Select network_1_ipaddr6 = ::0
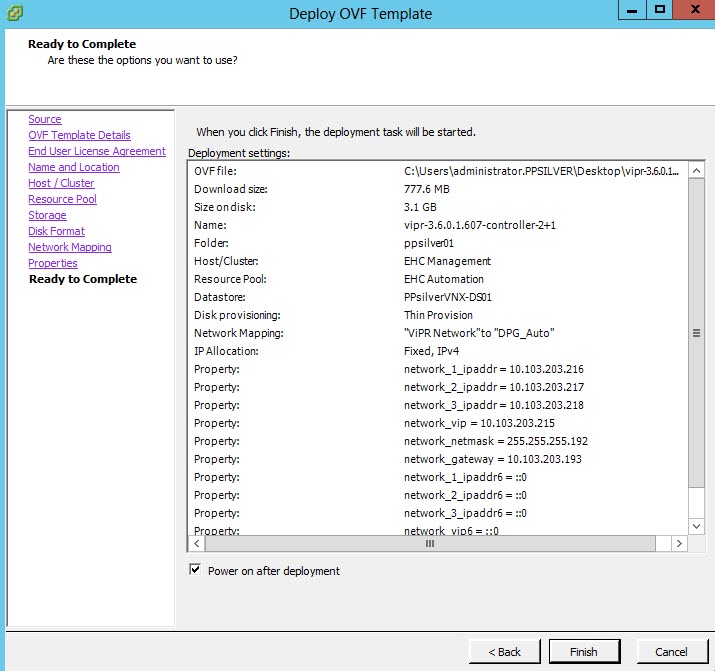715x671 pixels. [x=465, y=477]
